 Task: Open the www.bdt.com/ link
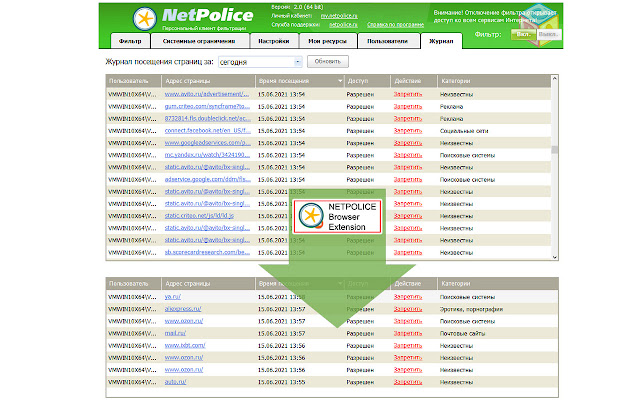[x=184, y=345]
